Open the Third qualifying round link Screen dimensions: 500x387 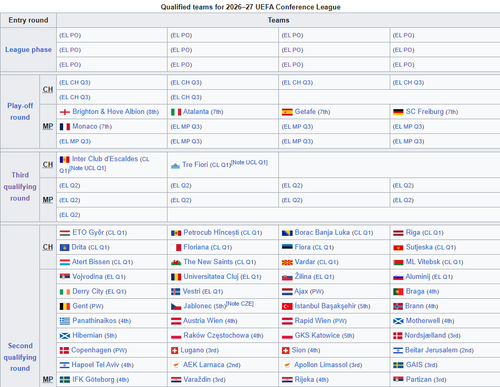point(20,187)
